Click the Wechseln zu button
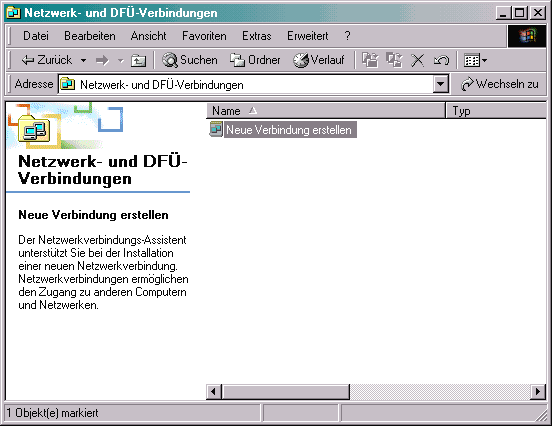 point(500,84)
